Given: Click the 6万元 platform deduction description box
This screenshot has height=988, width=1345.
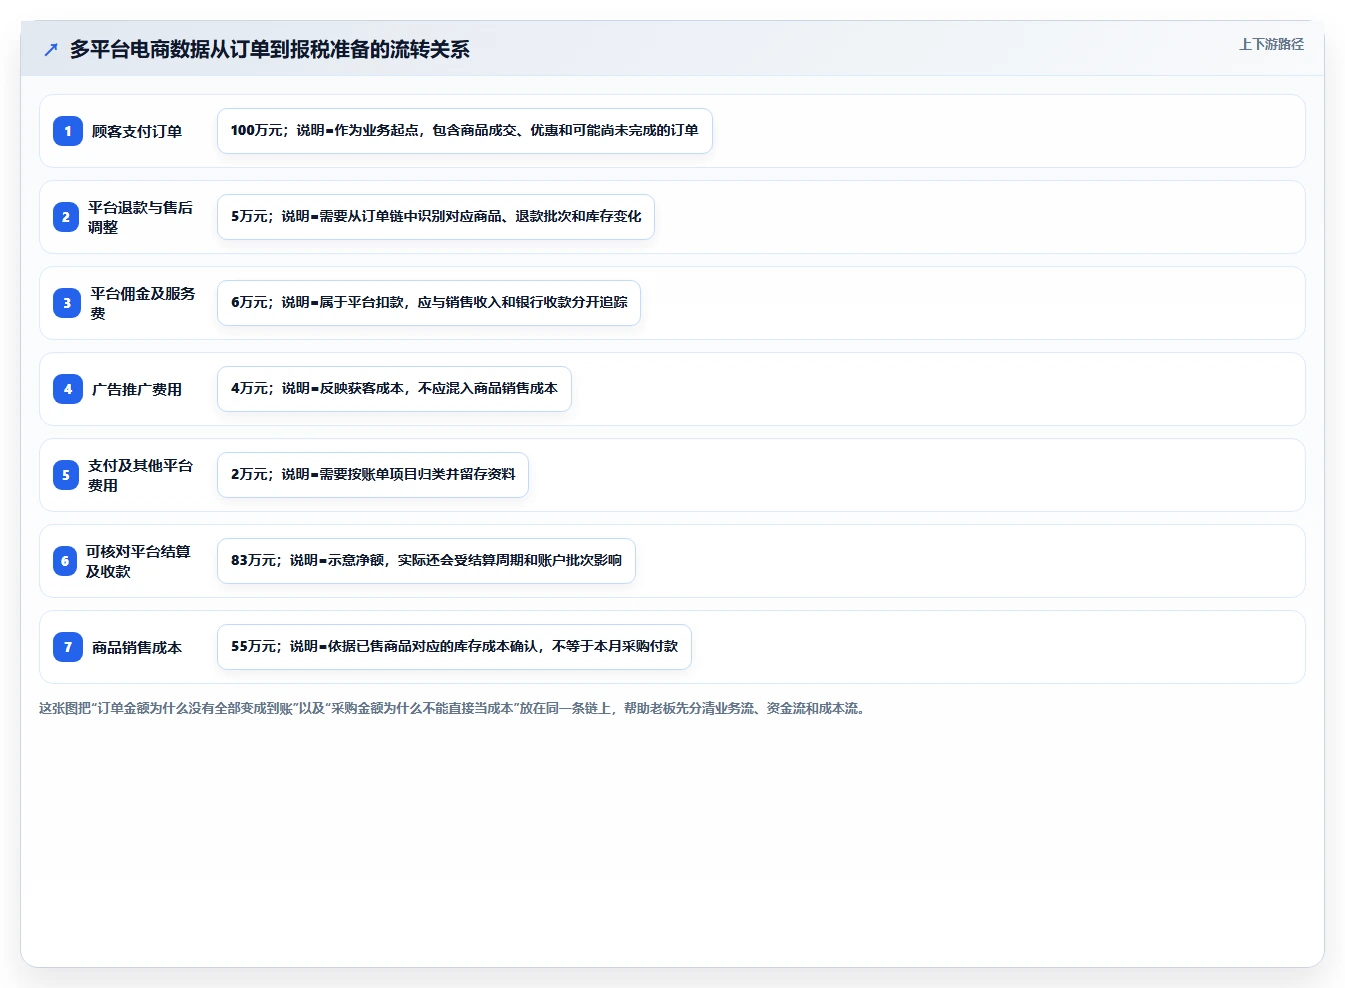Looking at the screenshot, I should point(429,303).
